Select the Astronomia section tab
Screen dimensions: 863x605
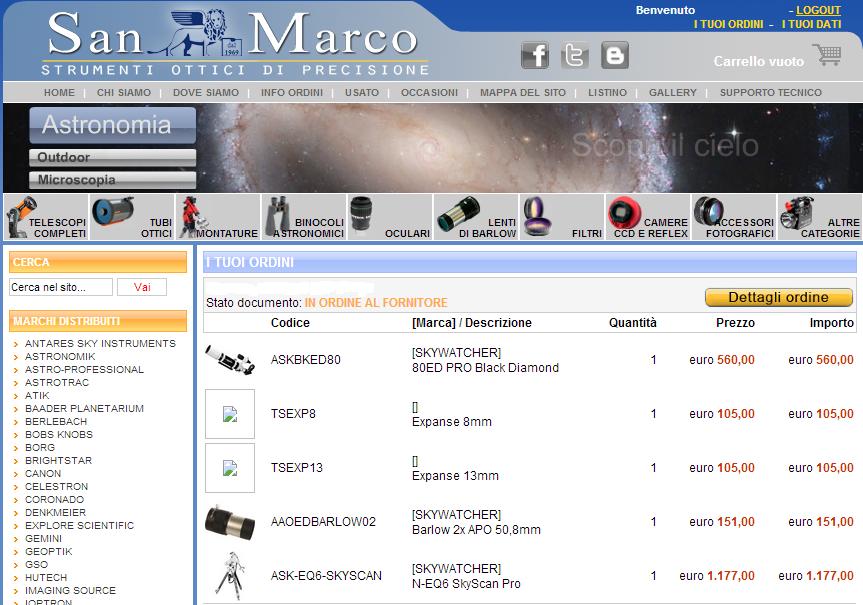click(113, 125)
